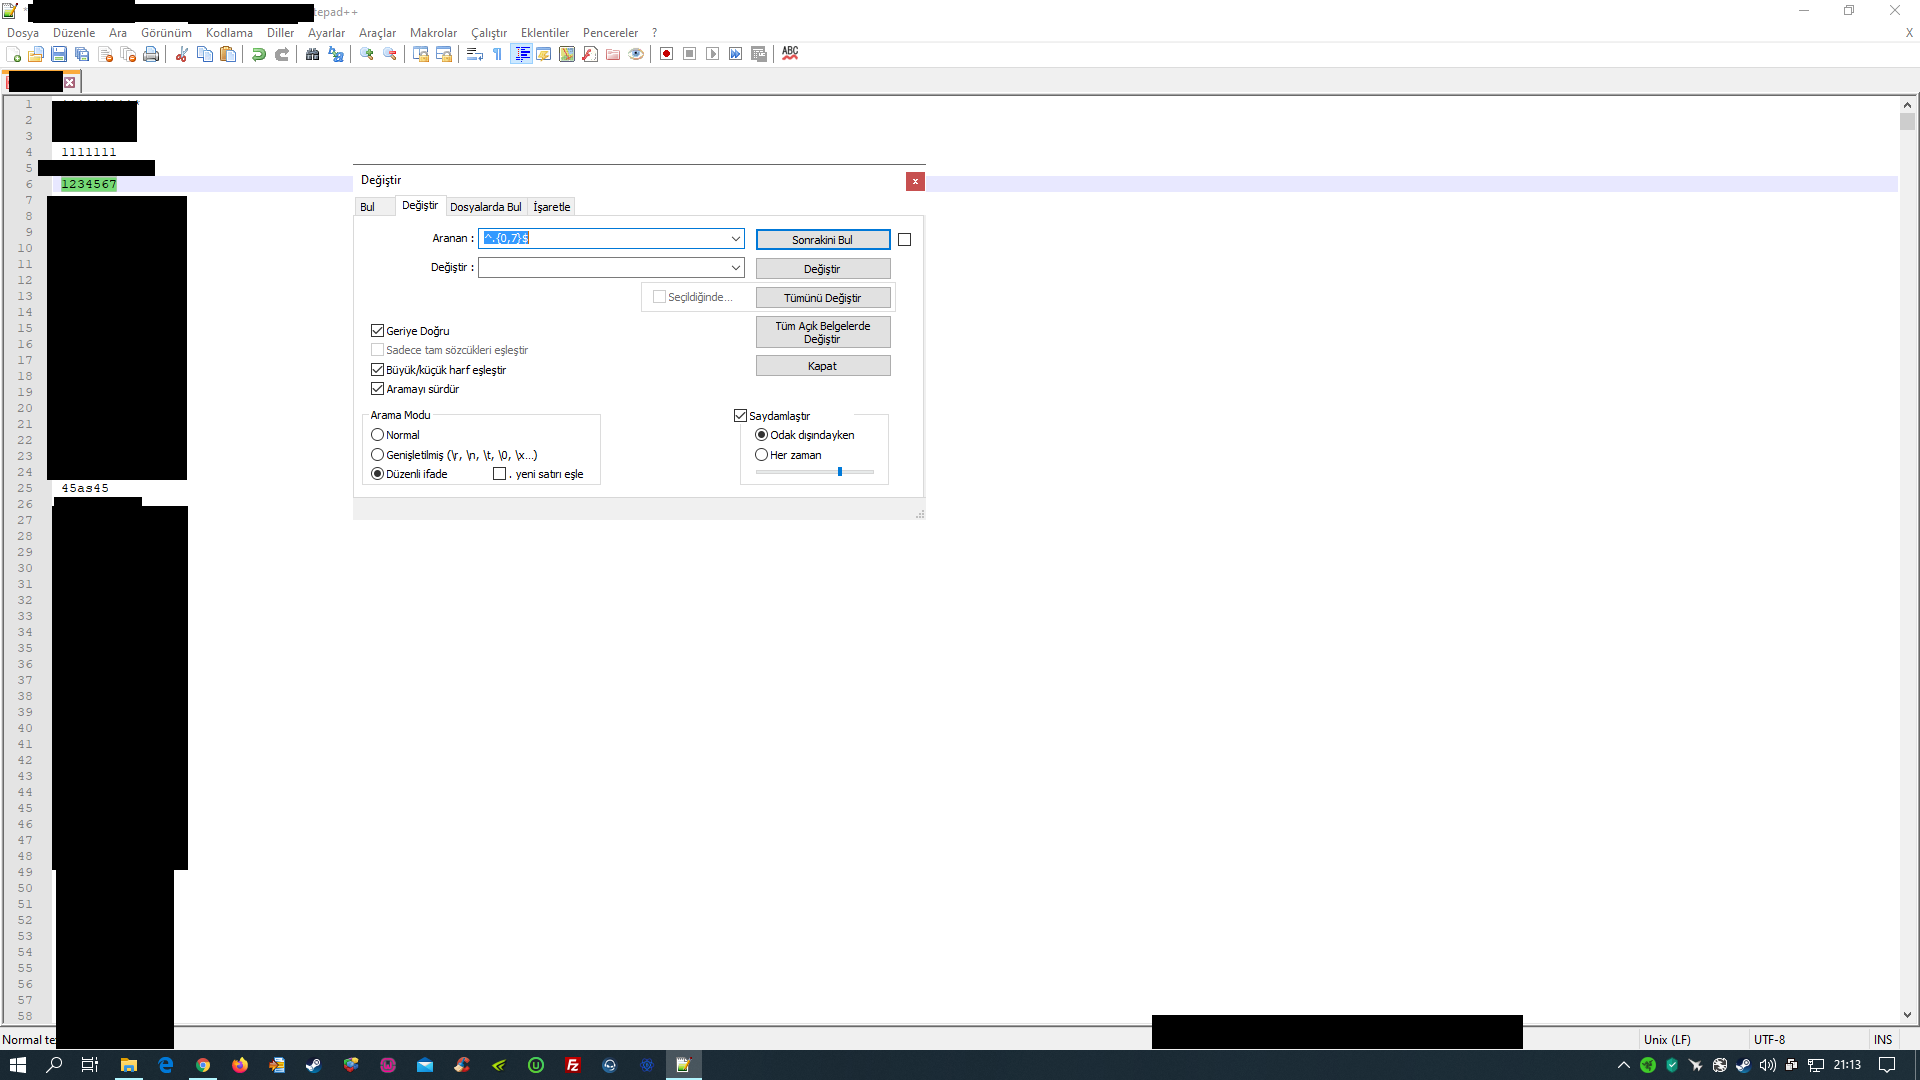The height and width of the screenshot is (1080, 1920).
Task: Run macro multiple times icon
Action: click(x=735, y=54)
